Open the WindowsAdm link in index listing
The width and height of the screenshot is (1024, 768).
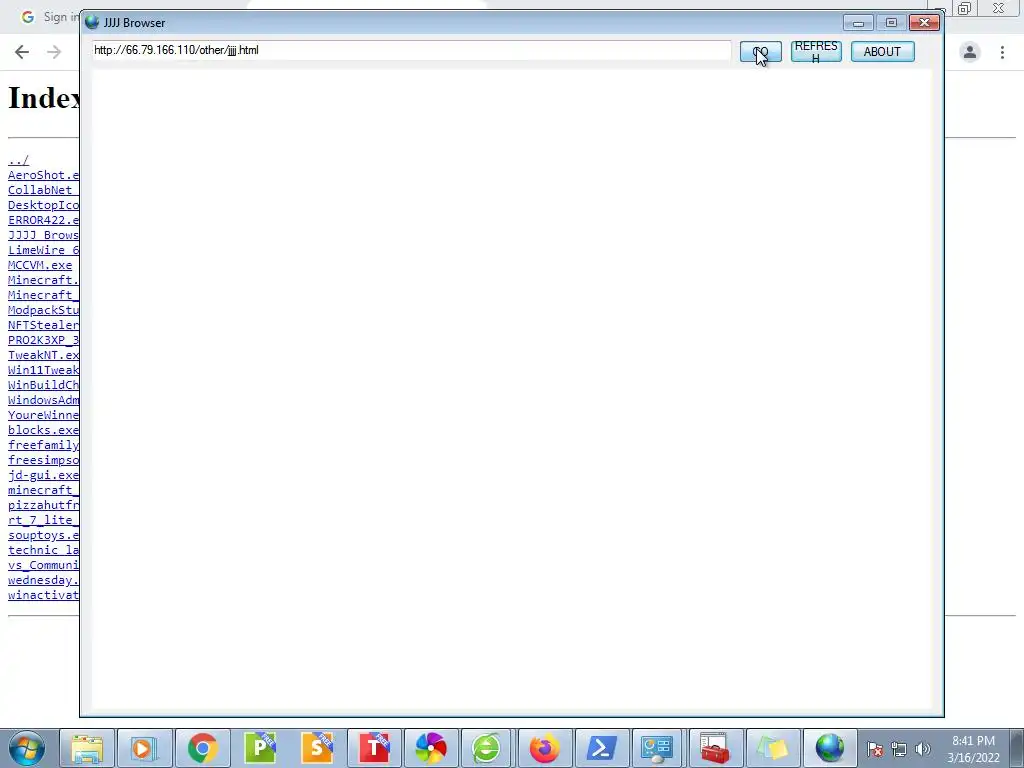pos(43,400)
